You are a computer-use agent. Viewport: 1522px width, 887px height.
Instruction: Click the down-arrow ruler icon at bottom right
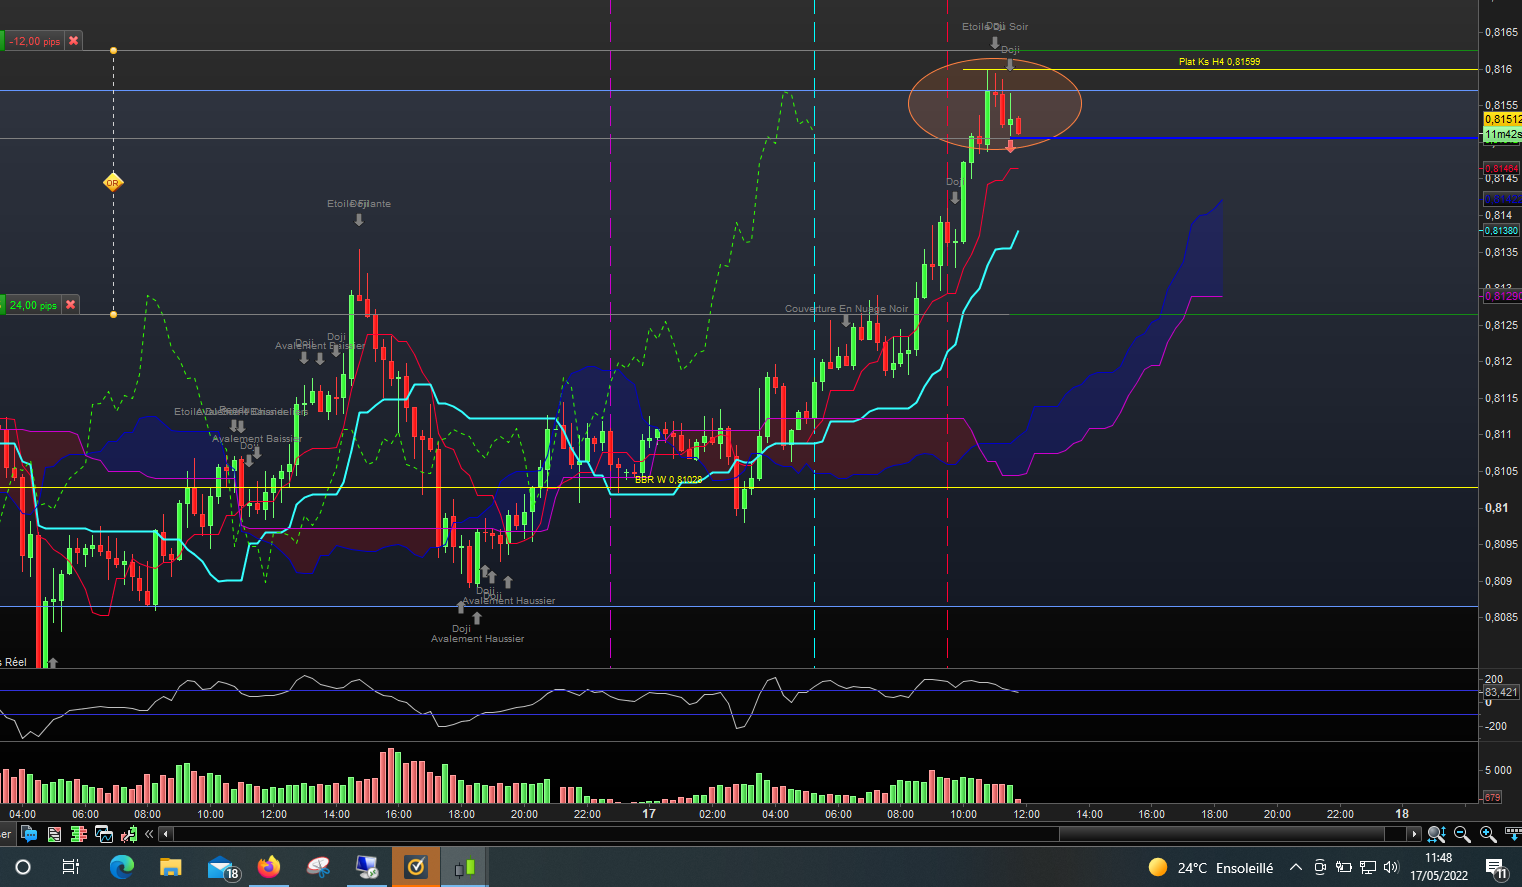coord(1511,834)
